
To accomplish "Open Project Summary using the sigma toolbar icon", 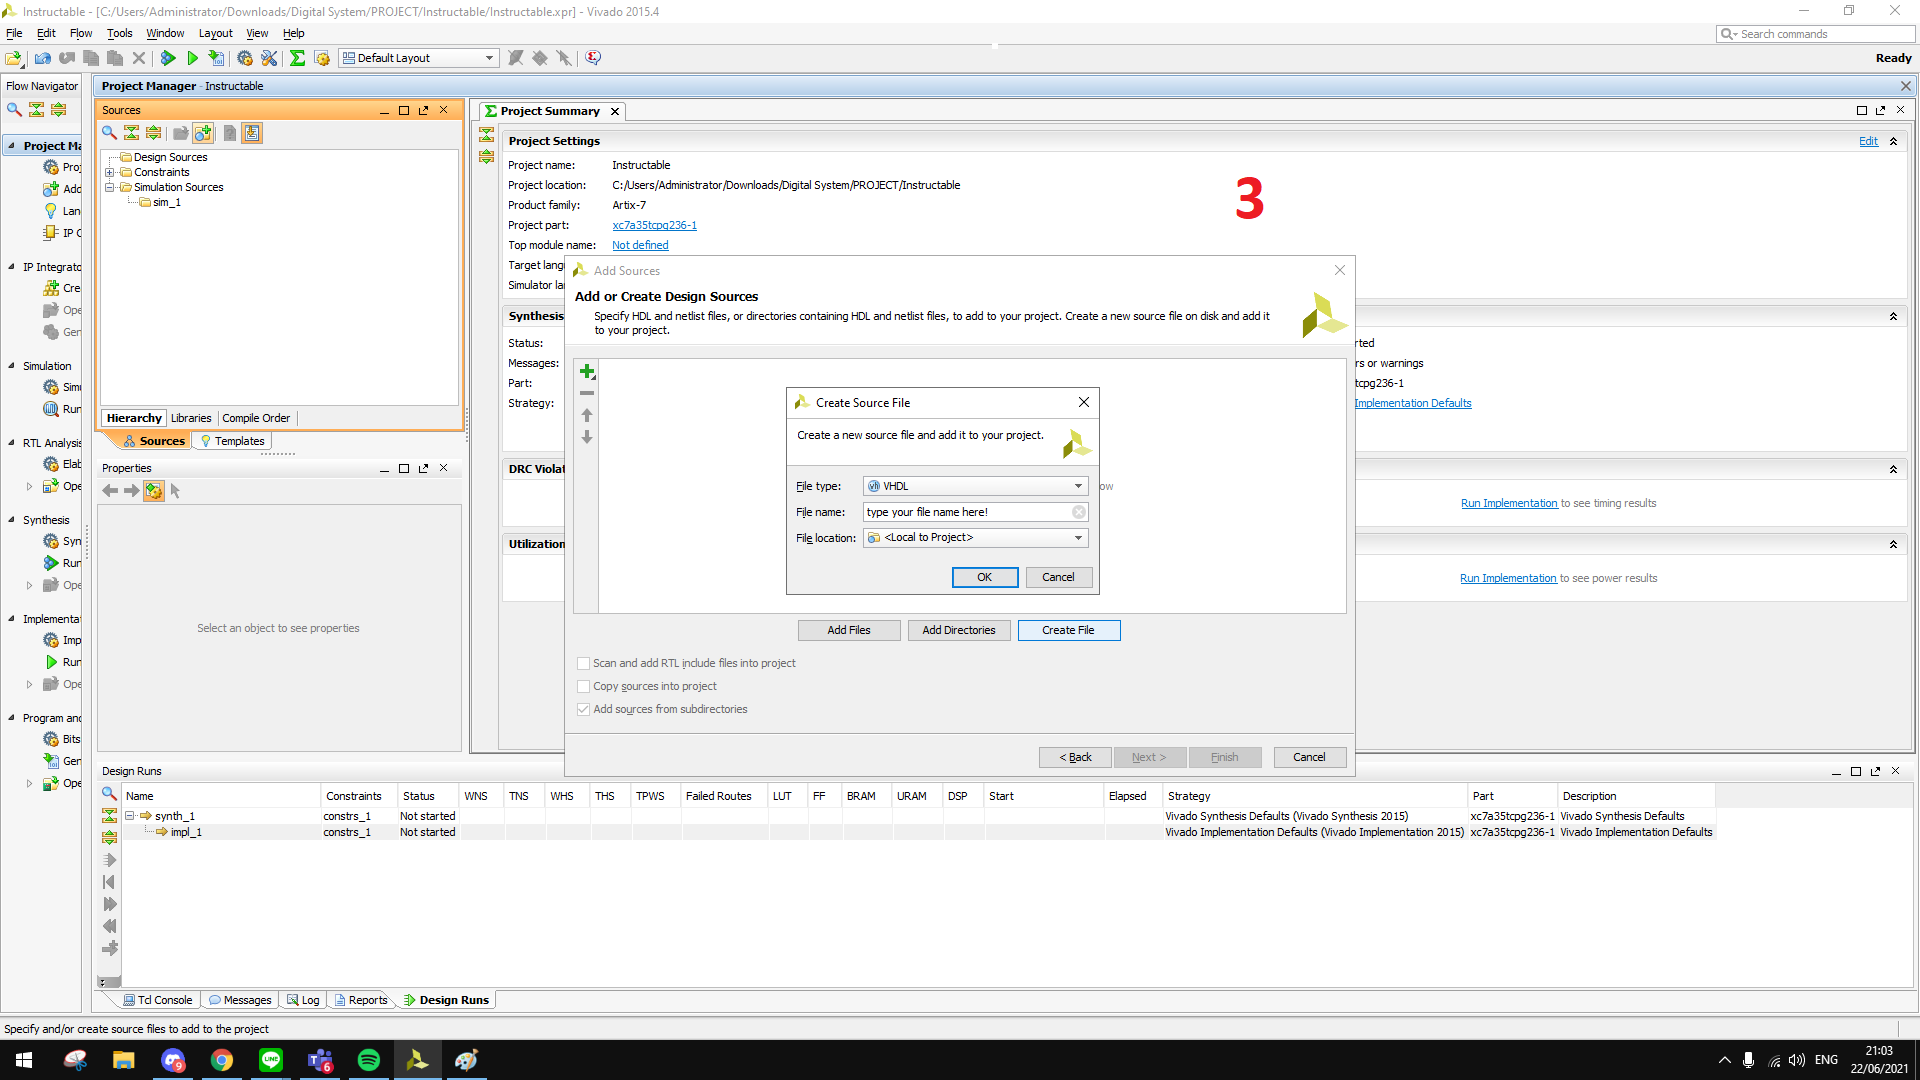I will (x=297, y=57).
